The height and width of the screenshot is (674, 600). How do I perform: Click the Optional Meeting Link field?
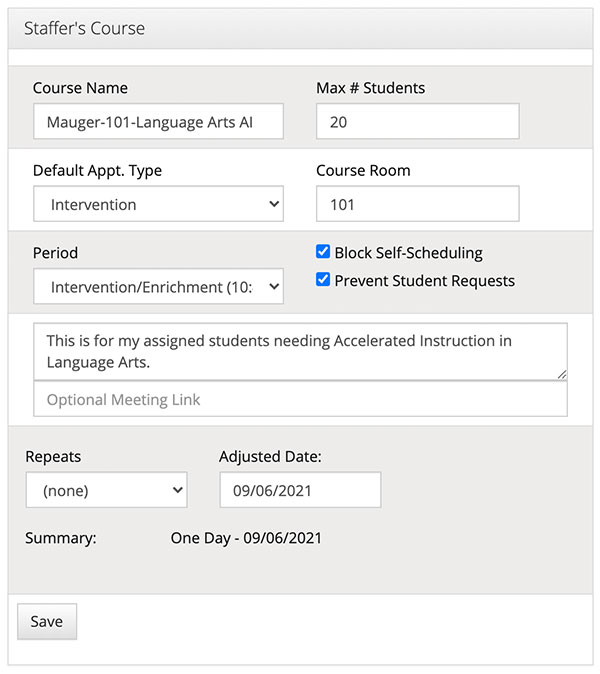coord(300,399)
